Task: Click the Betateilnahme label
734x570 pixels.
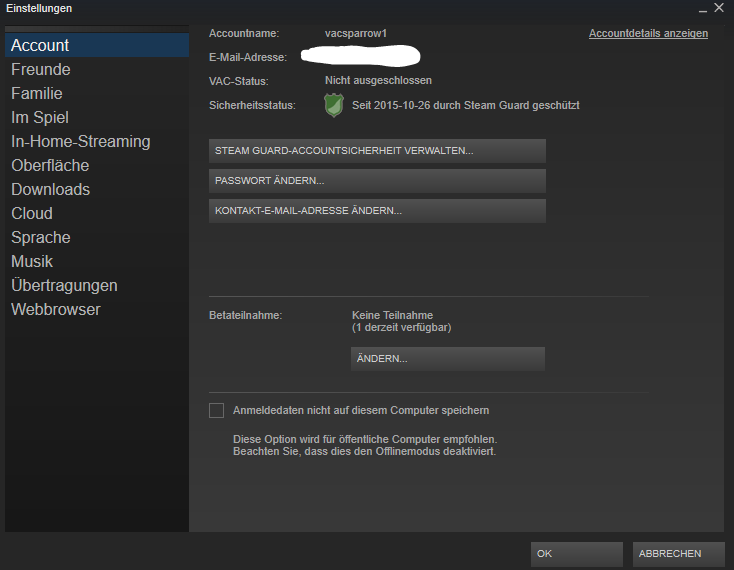Action: [245, 315]
